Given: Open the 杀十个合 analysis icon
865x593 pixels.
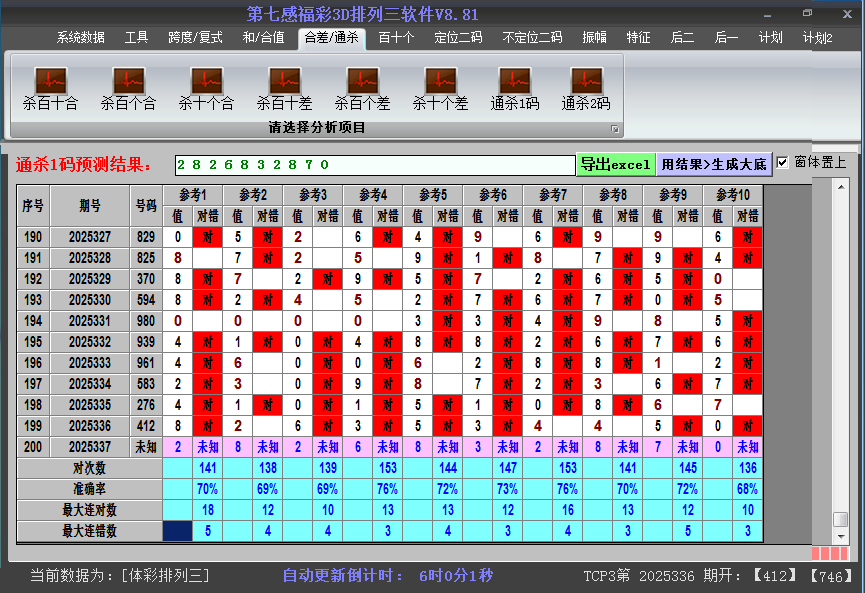Looking at the screenshot, I should (206, 89).
